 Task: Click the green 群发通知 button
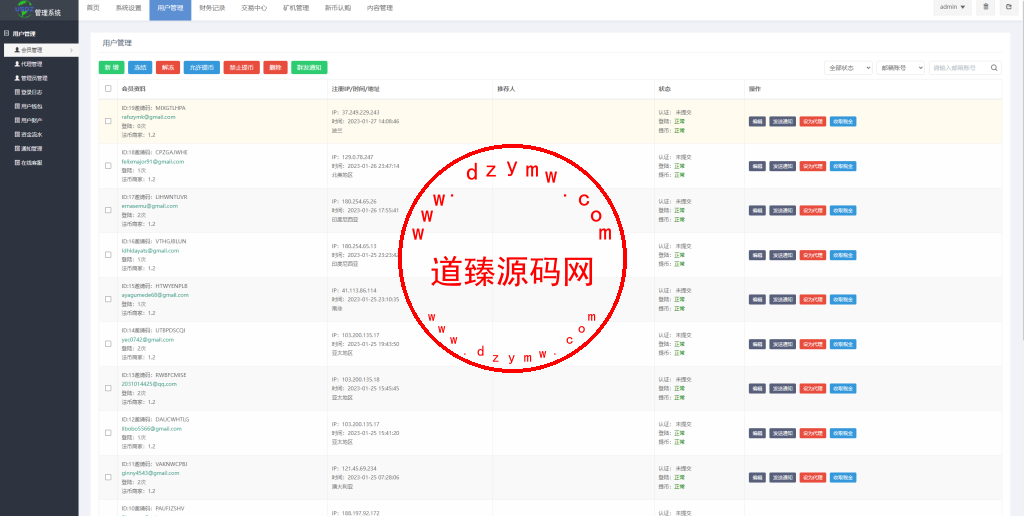coord(309,67)
